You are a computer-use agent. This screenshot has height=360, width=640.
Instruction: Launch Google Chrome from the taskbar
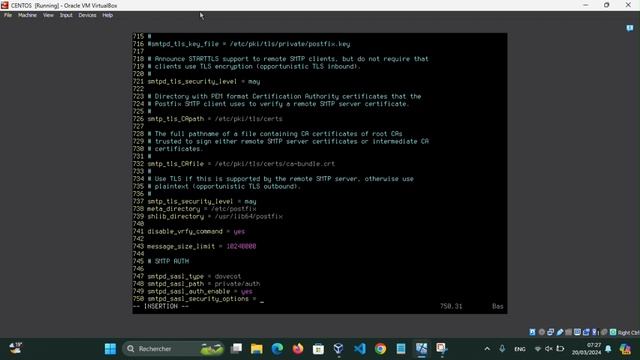click(x=380, y=349)
